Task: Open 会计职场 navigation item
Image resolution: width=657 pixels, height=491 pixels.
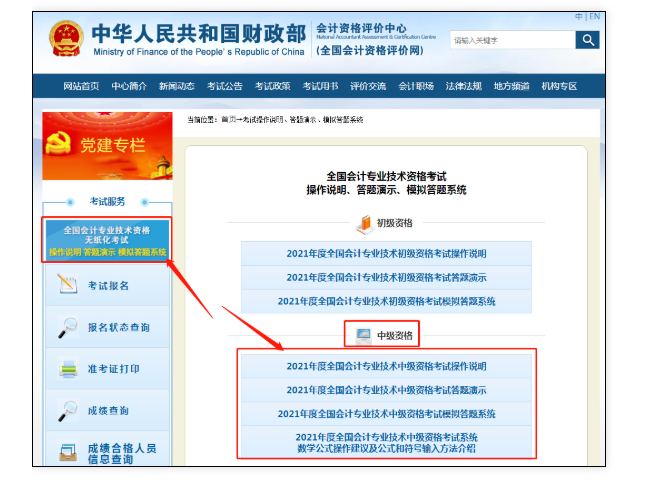Action: tap(416, 86)
